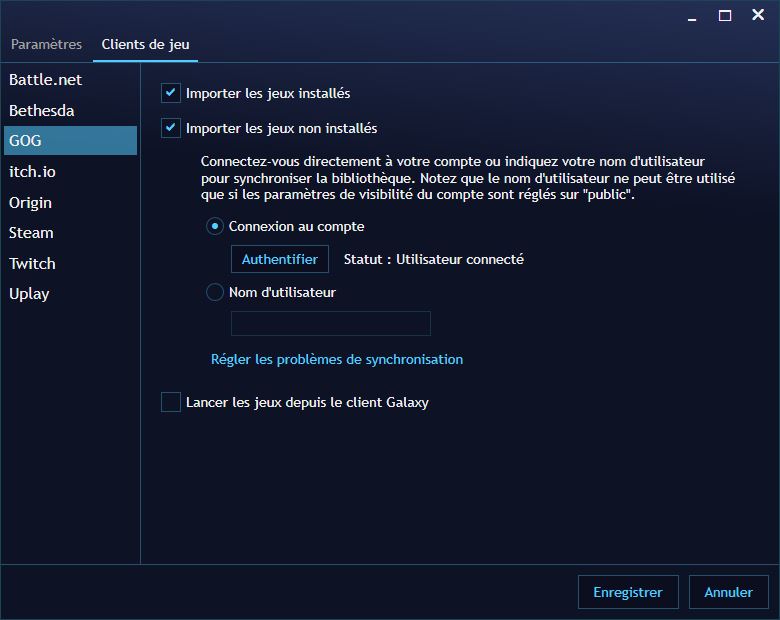Select GOG in the client list

point(70,140)
